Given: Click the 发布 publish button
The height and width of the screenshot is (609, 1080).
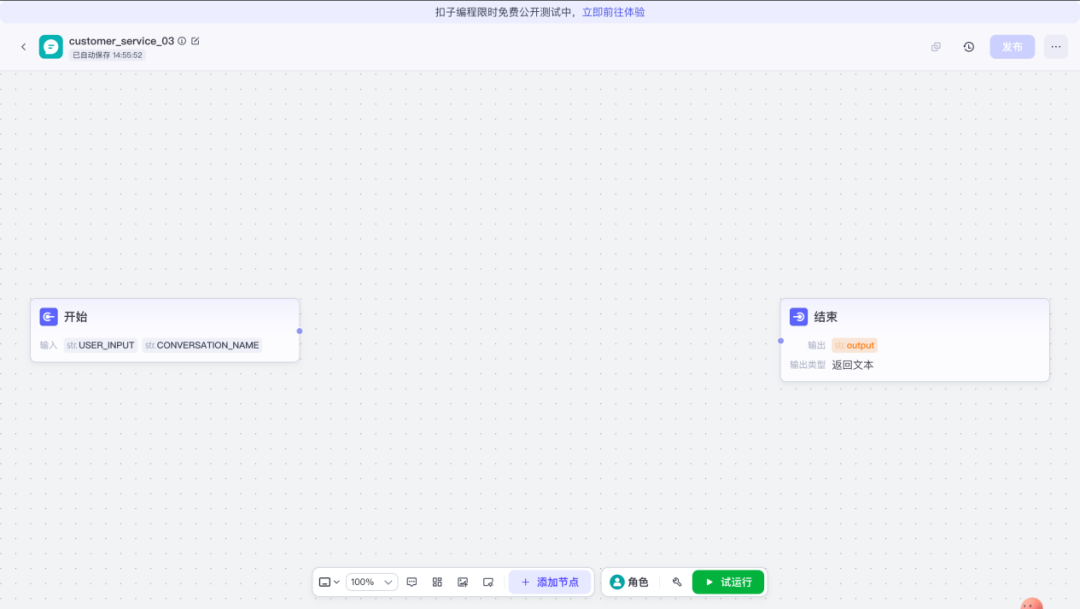Looking at the screenshot, I should click(1012, 47).
